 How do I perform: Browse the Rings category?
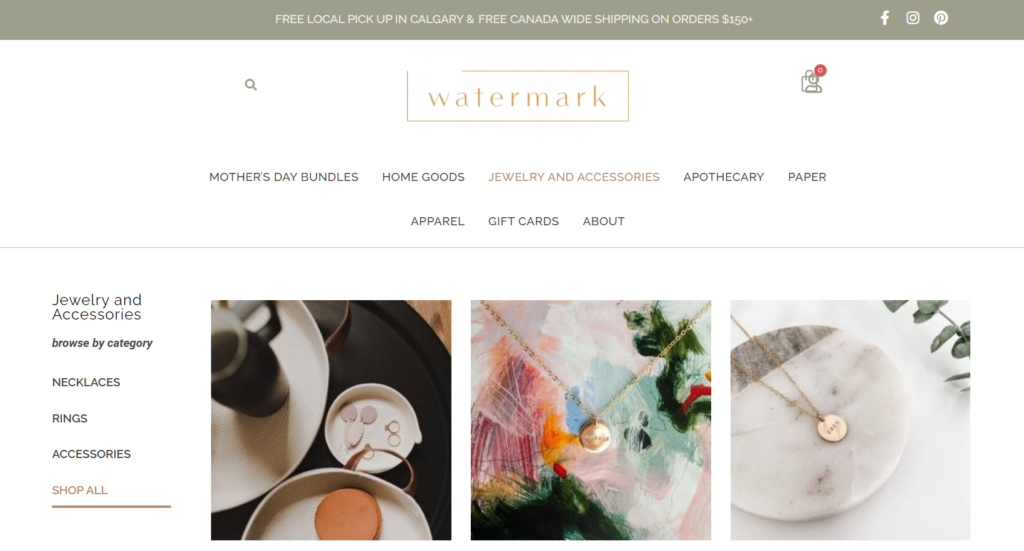(70, 418)
